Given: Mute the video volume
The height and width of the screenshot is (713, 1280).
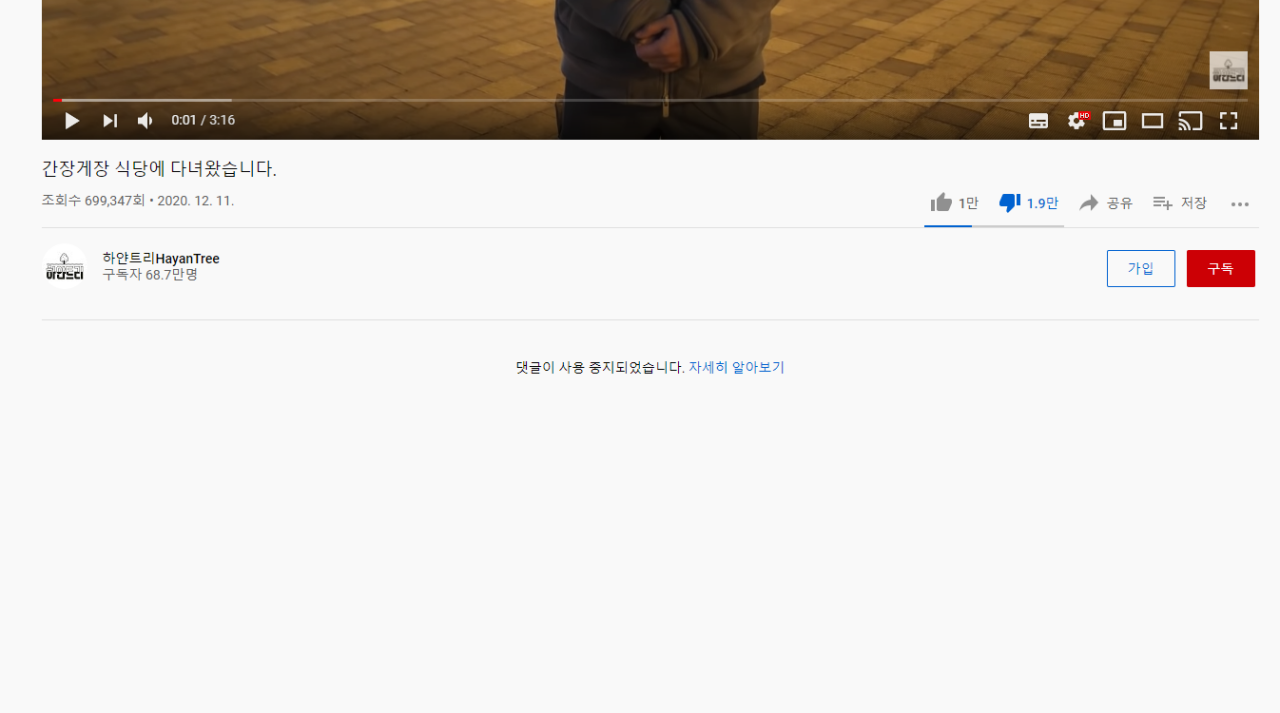Looking at the screenshot, I should tap(146, 121).
